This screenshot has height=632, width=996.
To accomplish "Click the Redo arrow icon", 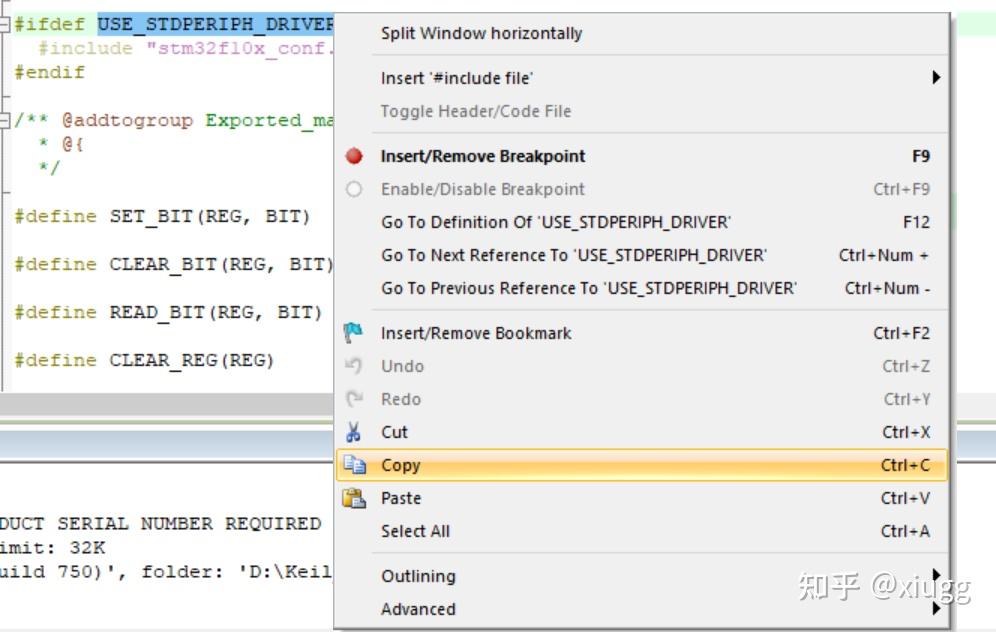I will (354, 399).
